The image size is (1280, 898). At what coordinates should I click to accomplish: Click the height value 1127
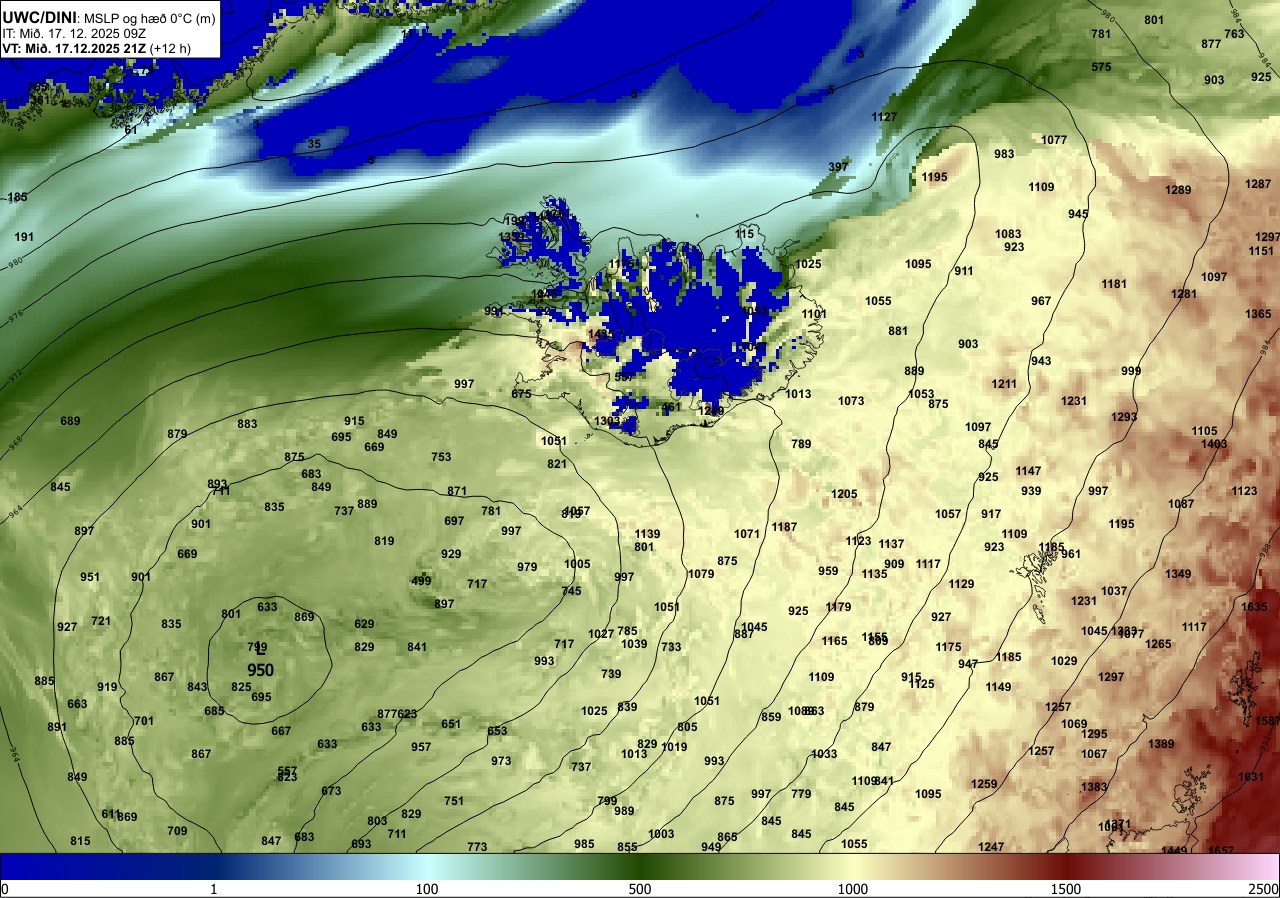pos(884,117)
